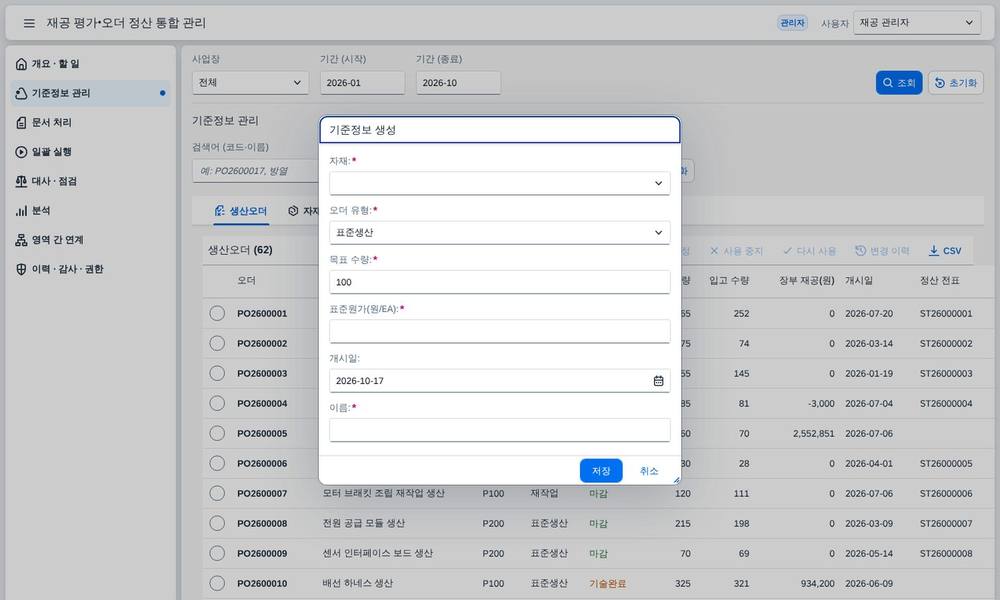Screen dimensions: 1000x600
Task: Click the magnifier icon on 조회 button
Action: 888,83
